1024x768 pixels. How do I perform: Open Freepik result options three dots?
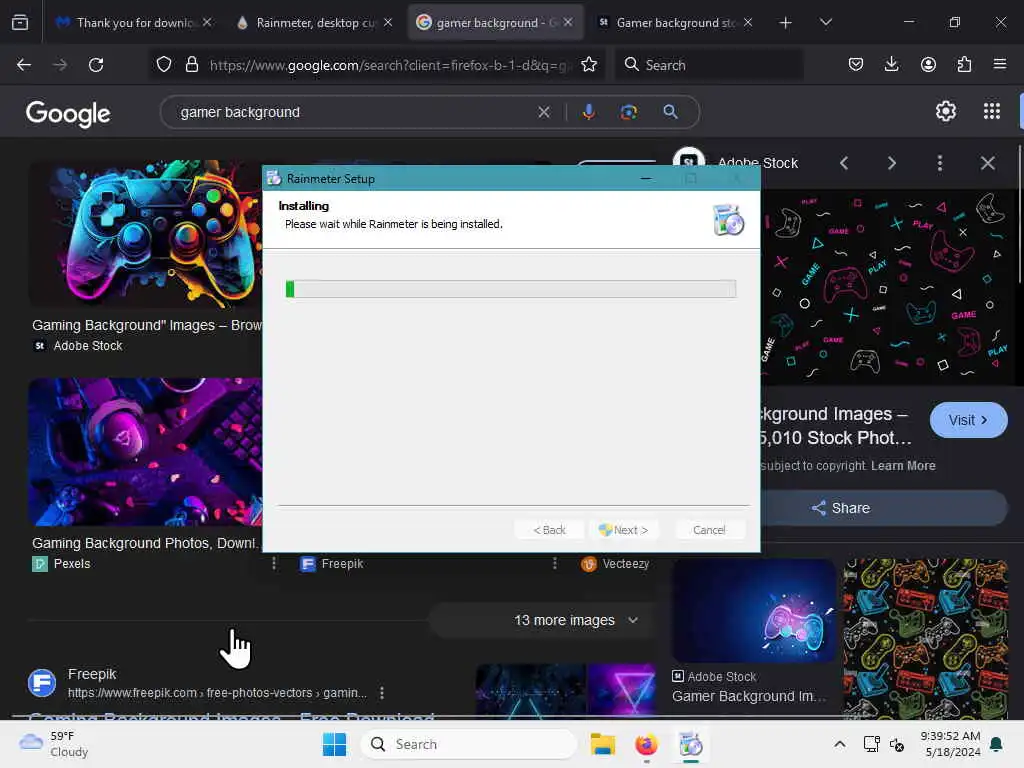[x=381, y=692]
